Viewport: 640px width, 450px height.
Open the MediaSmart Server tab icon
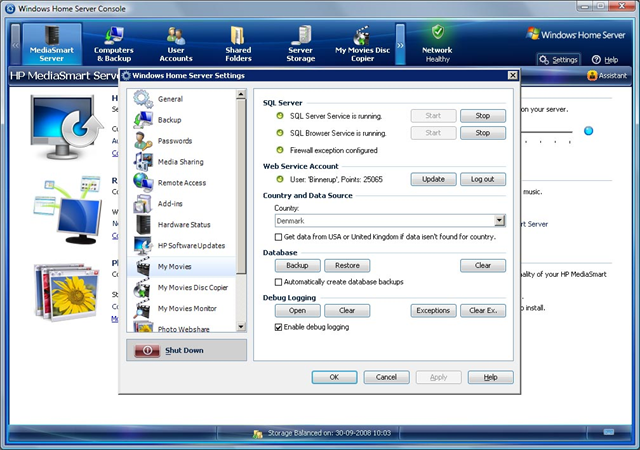point(52,35)
